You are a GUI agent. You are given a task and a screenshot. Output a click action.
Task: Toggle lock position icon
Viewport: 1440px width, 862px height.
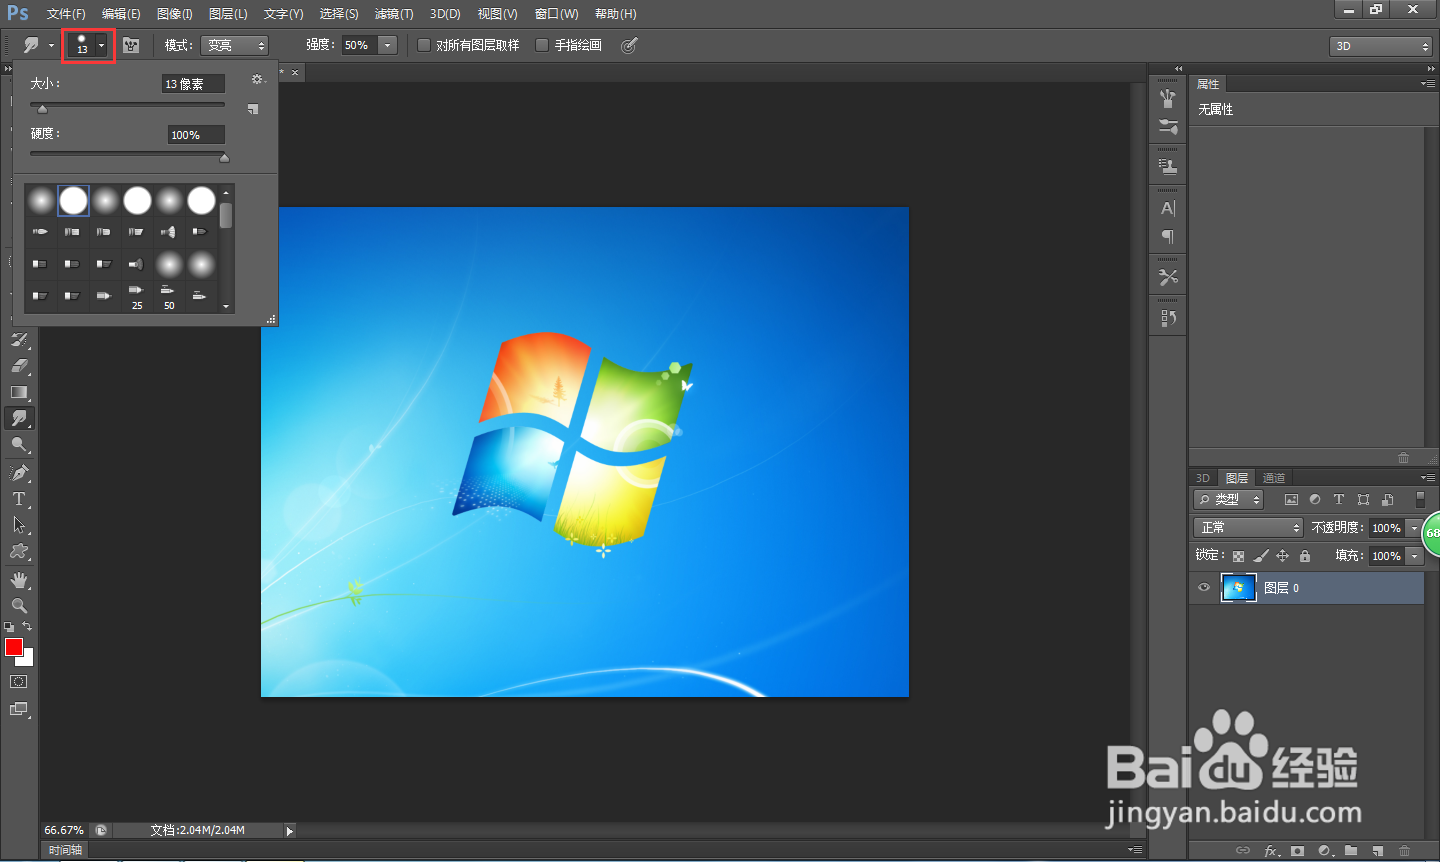(1283, 556)
